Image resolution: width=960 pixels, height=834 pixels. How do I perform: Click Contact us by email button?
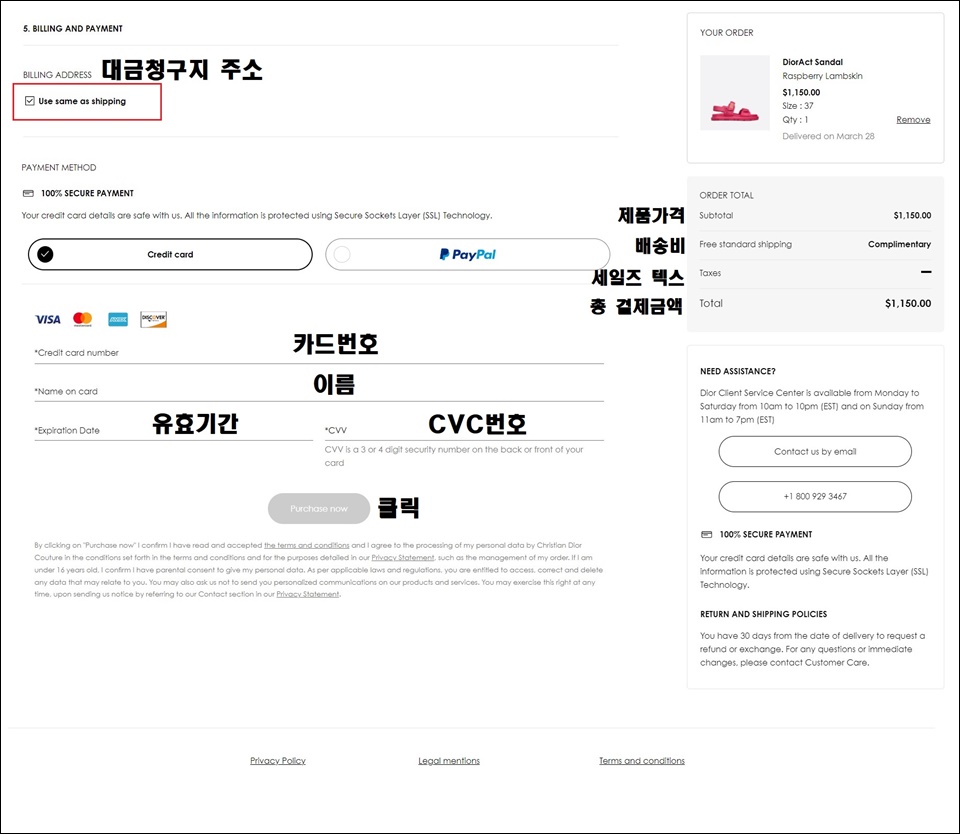coord(815,451)
